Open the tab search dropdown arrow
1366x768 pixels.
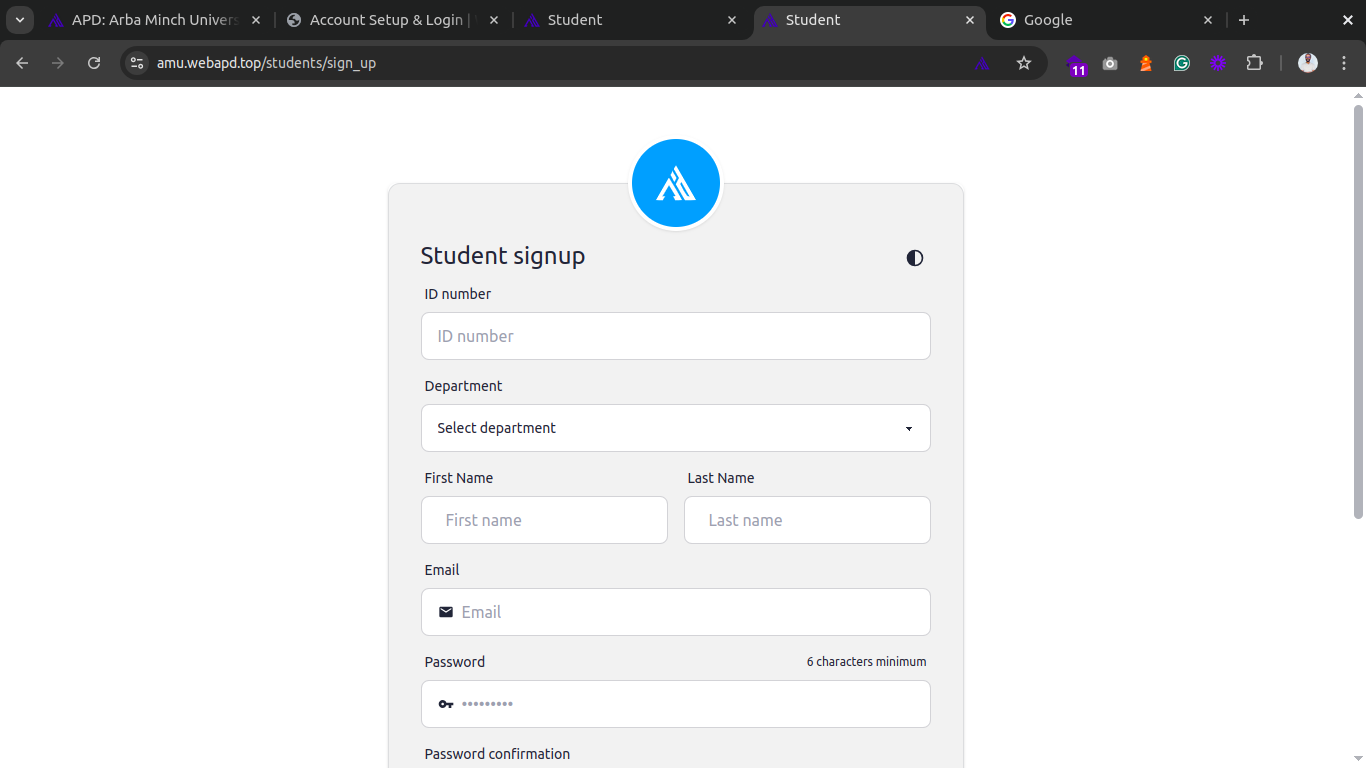pos(19,20)
